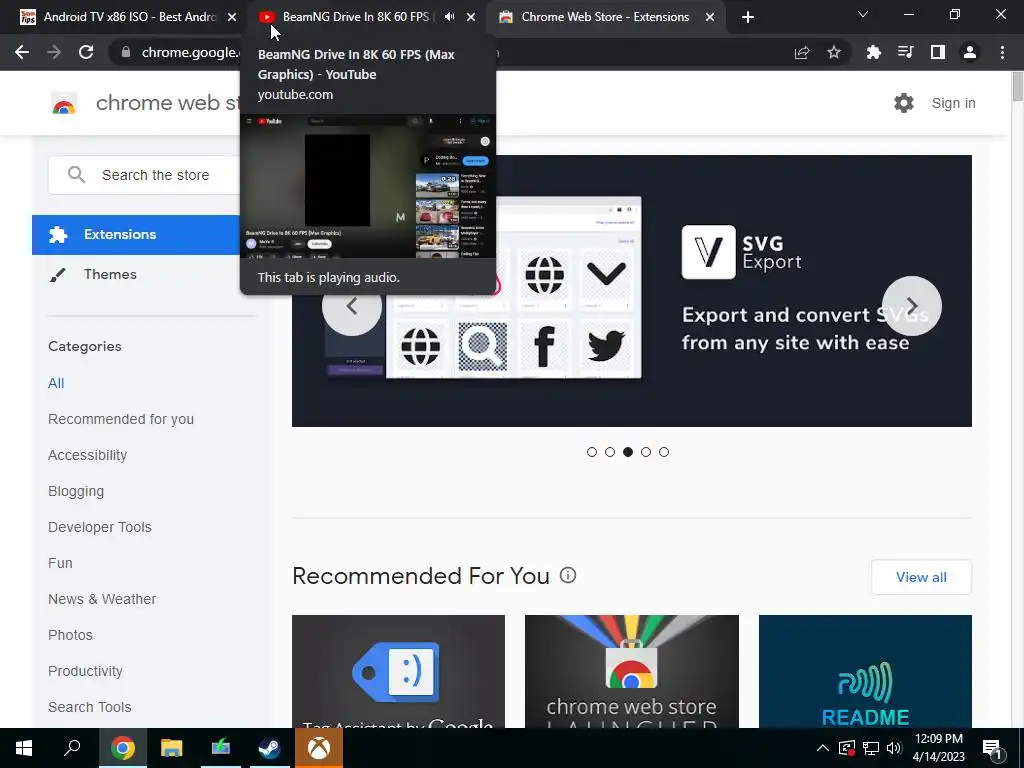Open the Xbox app on taskbar
The height and width of the screenshot is (768, 1024).
coord(319,748)
